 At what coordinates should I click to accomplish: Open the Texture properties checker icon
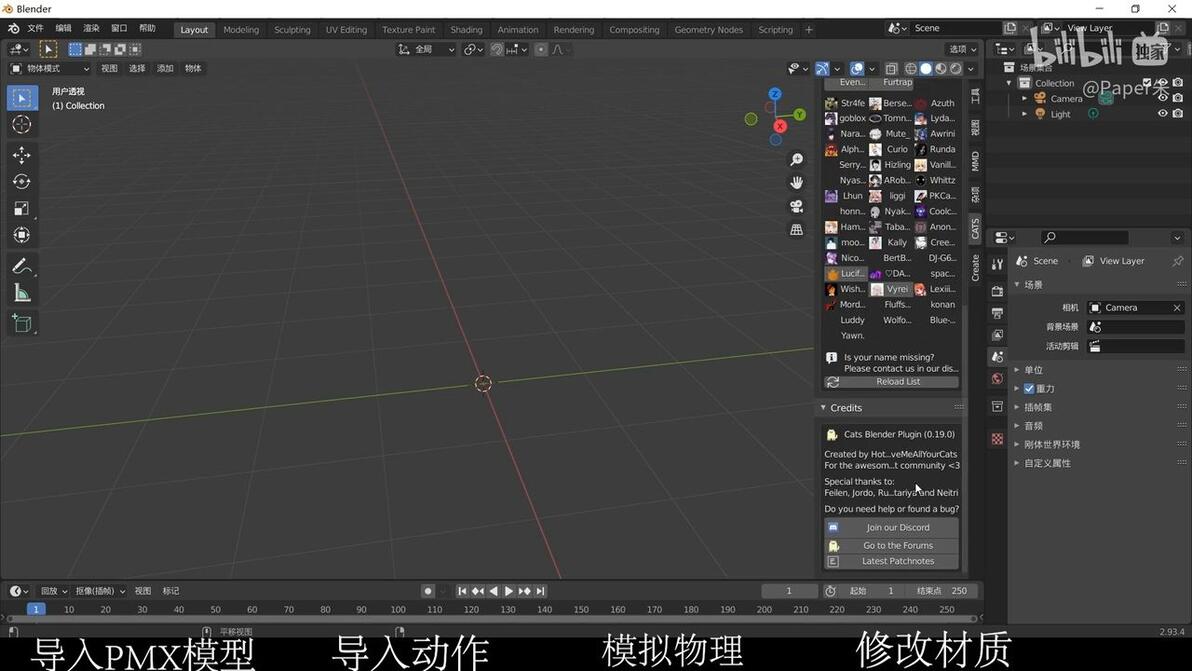(997, 438)
